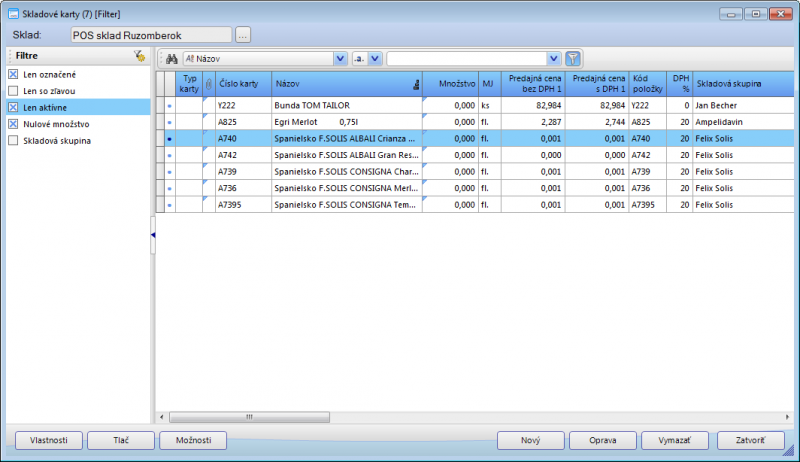This screenshot has width=800, height=462.
Task: Enable the Len so zľavou checkbox
Action: tap(13, 91)
